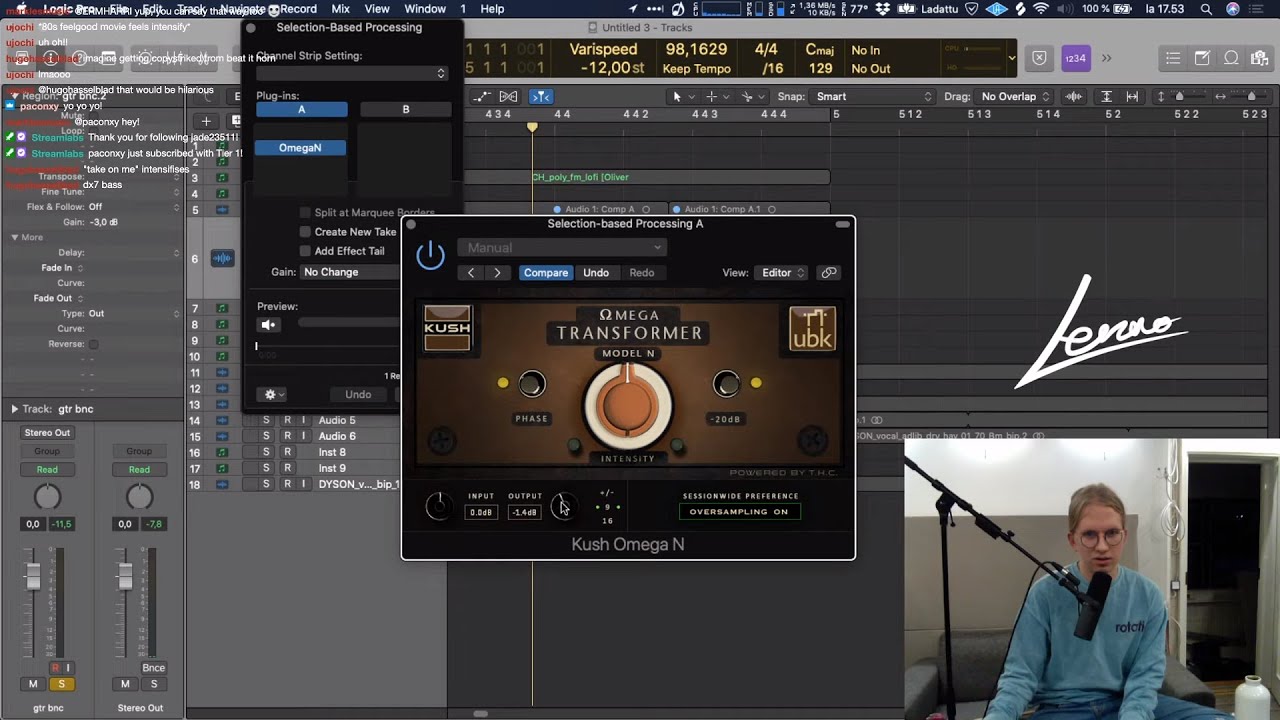Open the Help menu
The width and height of the screenshot is (1280, 720).
[492, 9]
